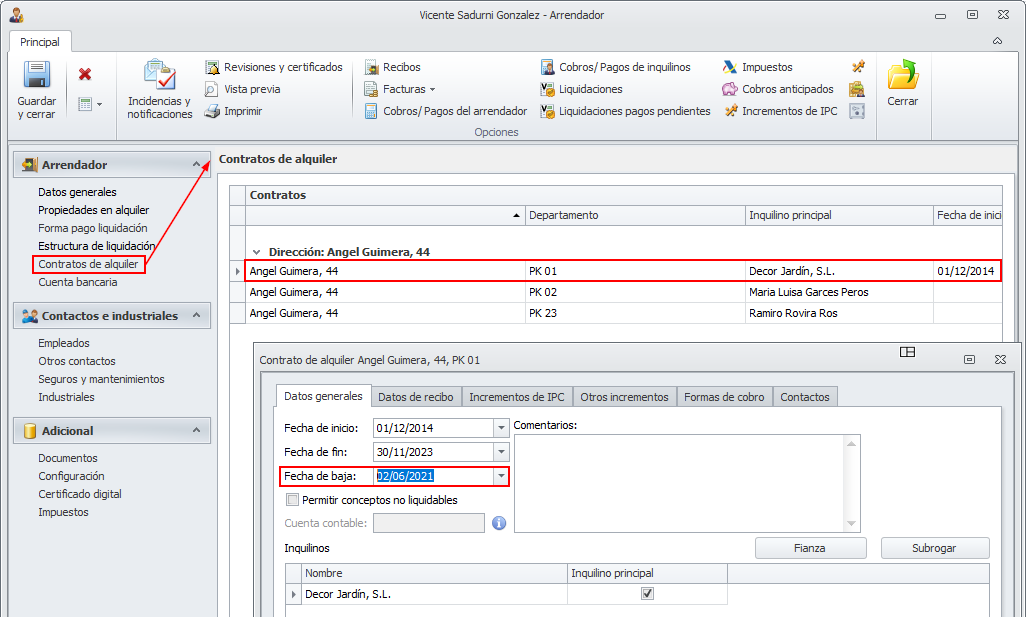Open Liquidaciones pagos pendientes

click(626, 111)
